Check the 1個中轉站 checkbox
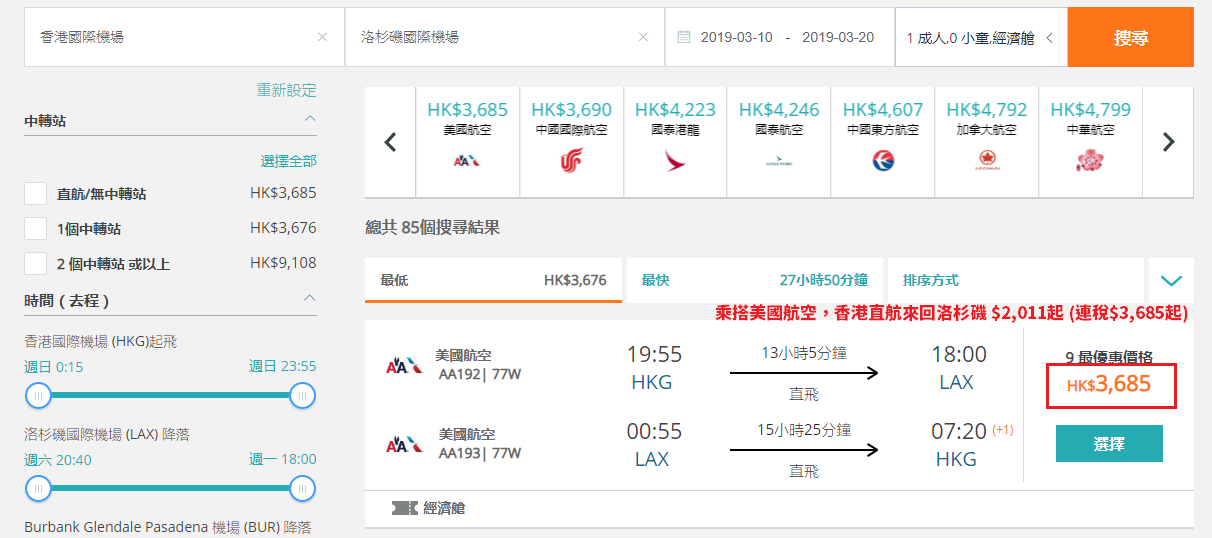The width and height of the screenshot is (1212, 538). (x=36, y=228)
